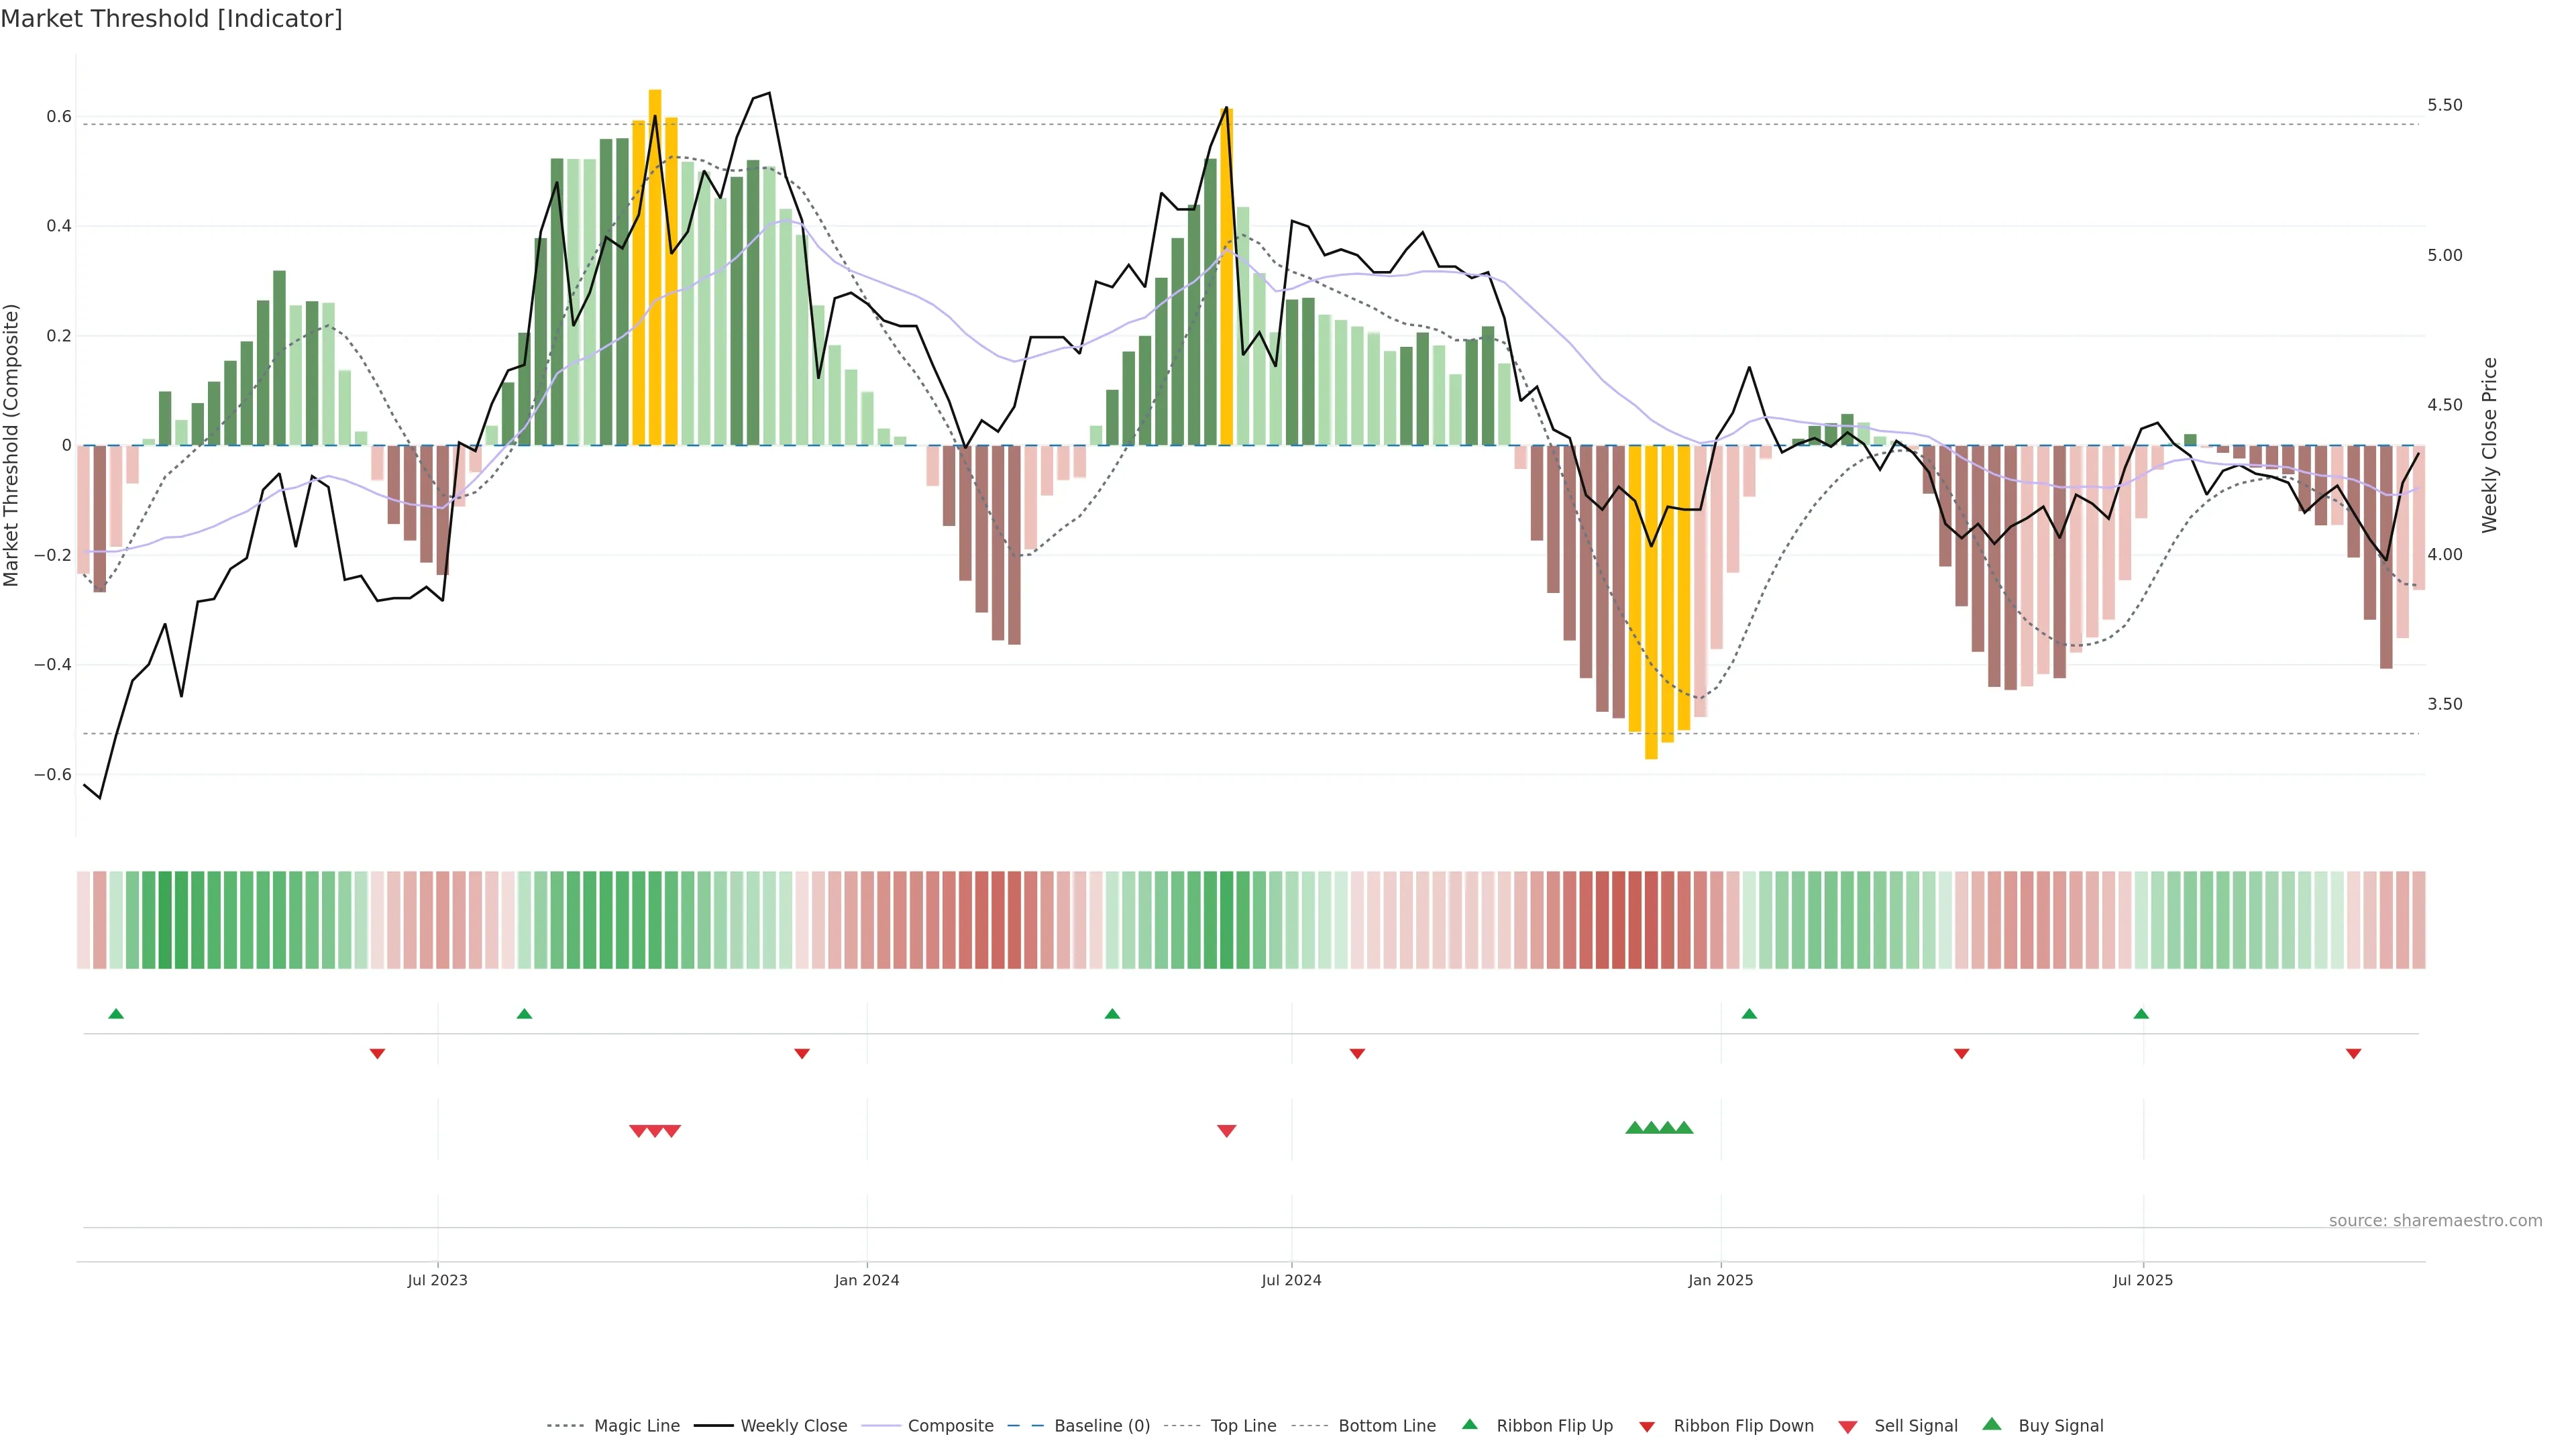Image resolution: width=2576 pixels, height=1449 pixels.
Task: Click the Weekly Close Price axis title
Action: (x=2489, y=445)
